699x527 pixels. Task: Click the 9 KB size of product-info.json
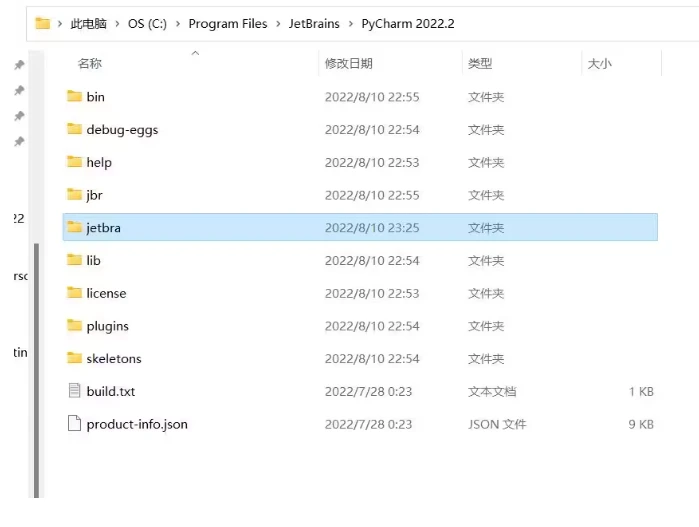pyautogui.click(x=641, y=424)
